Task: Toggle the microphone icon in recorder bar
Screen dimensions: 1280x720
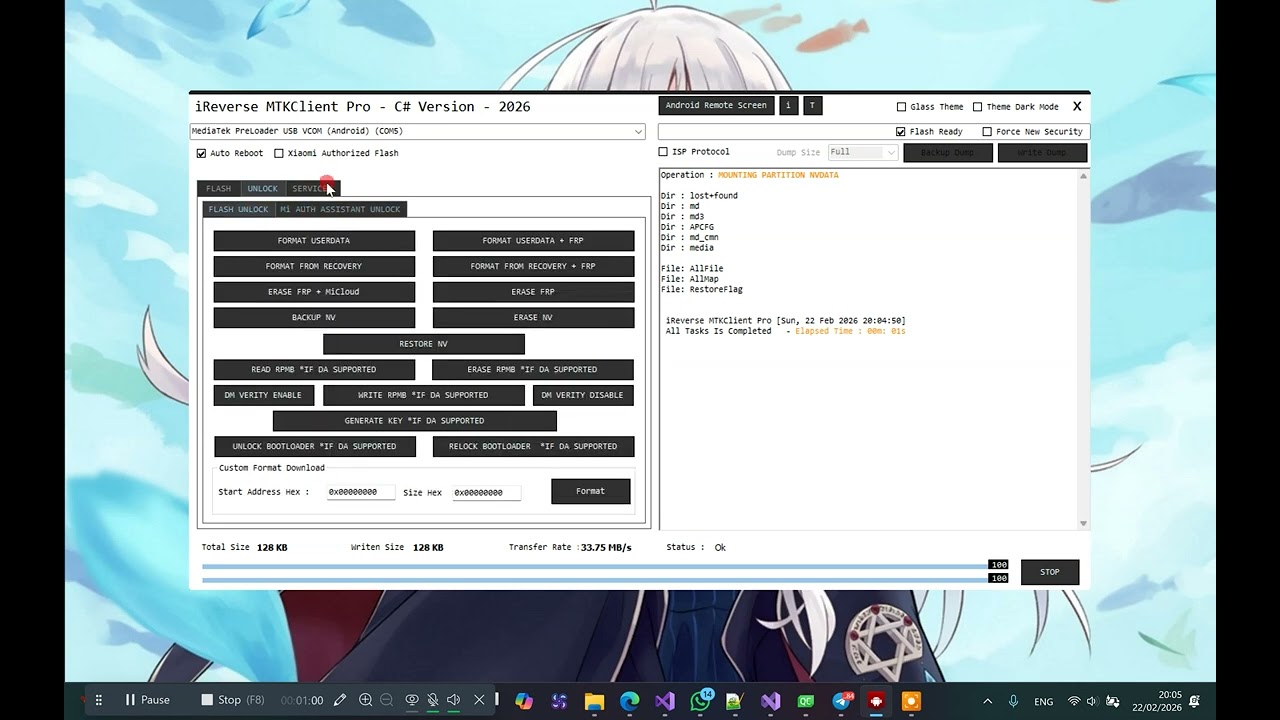Action: coord(433,700)
